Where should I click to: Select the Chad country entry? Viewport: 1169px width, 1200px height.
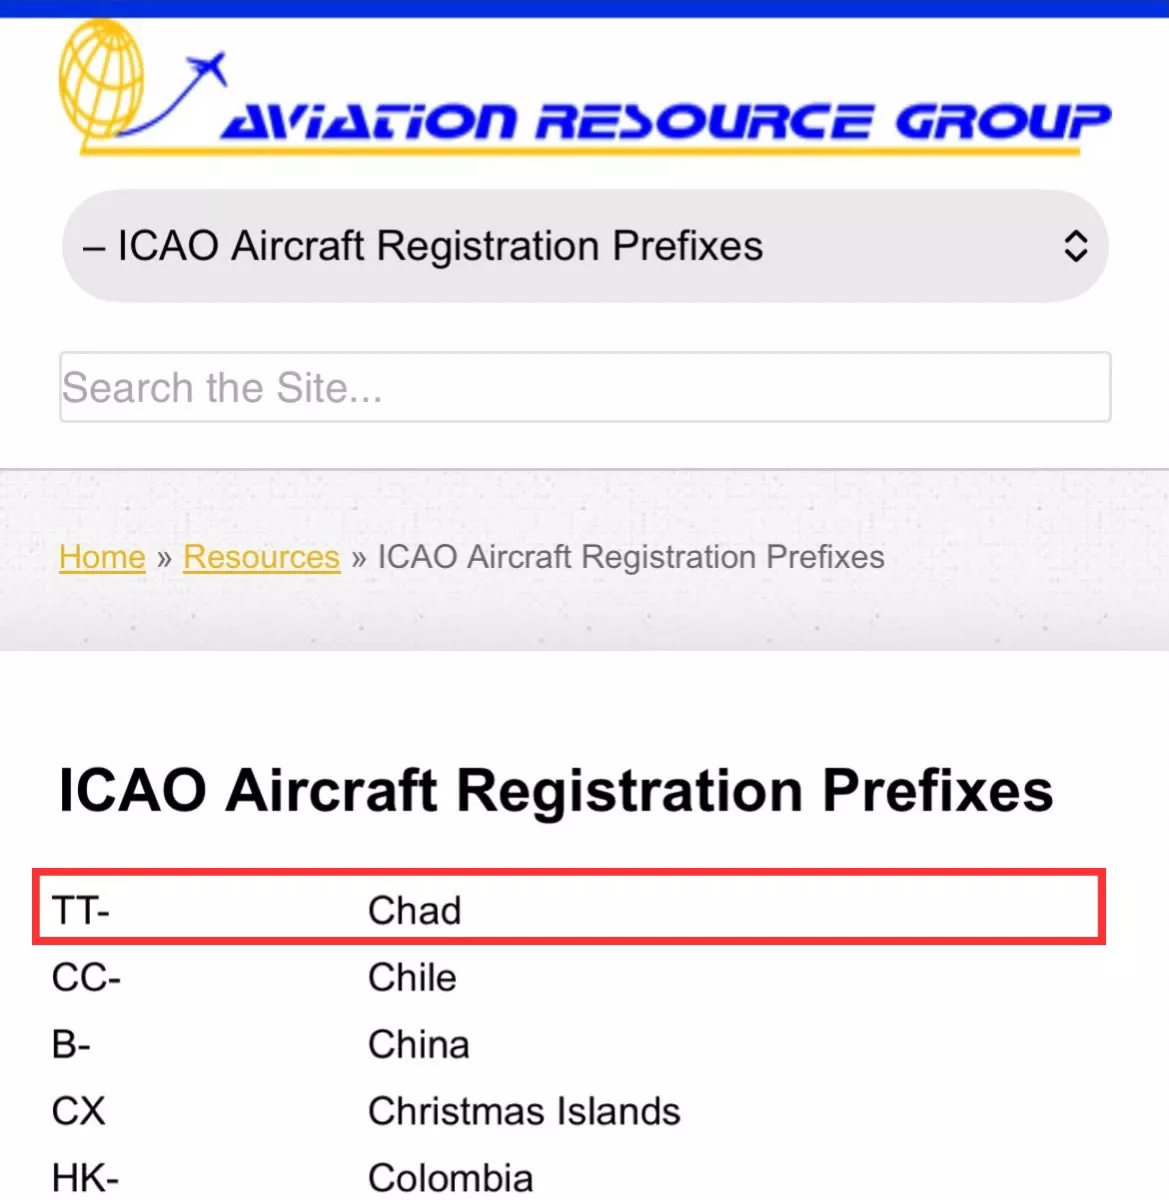[x=415, y=911]
